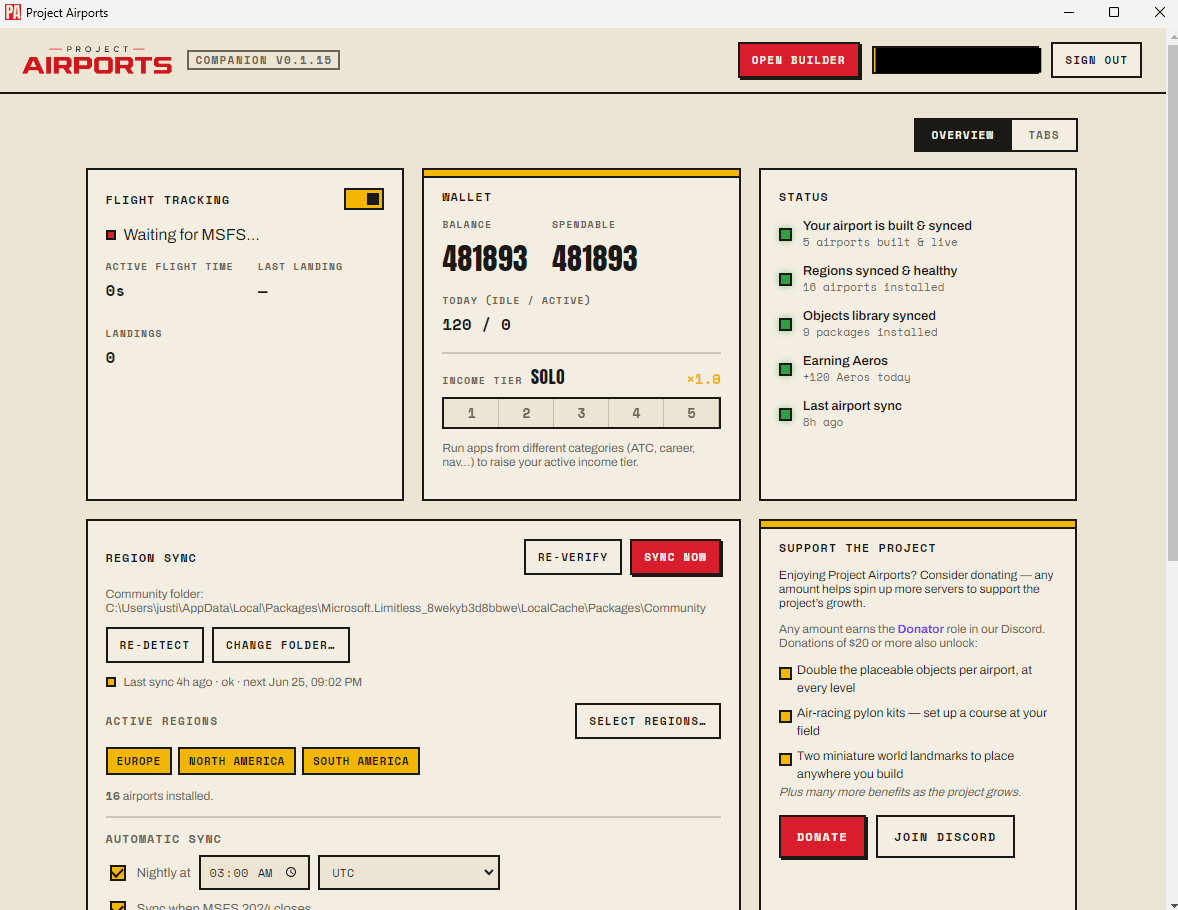
Task: Click the spendable value under Spendable label
Action: 594,258
